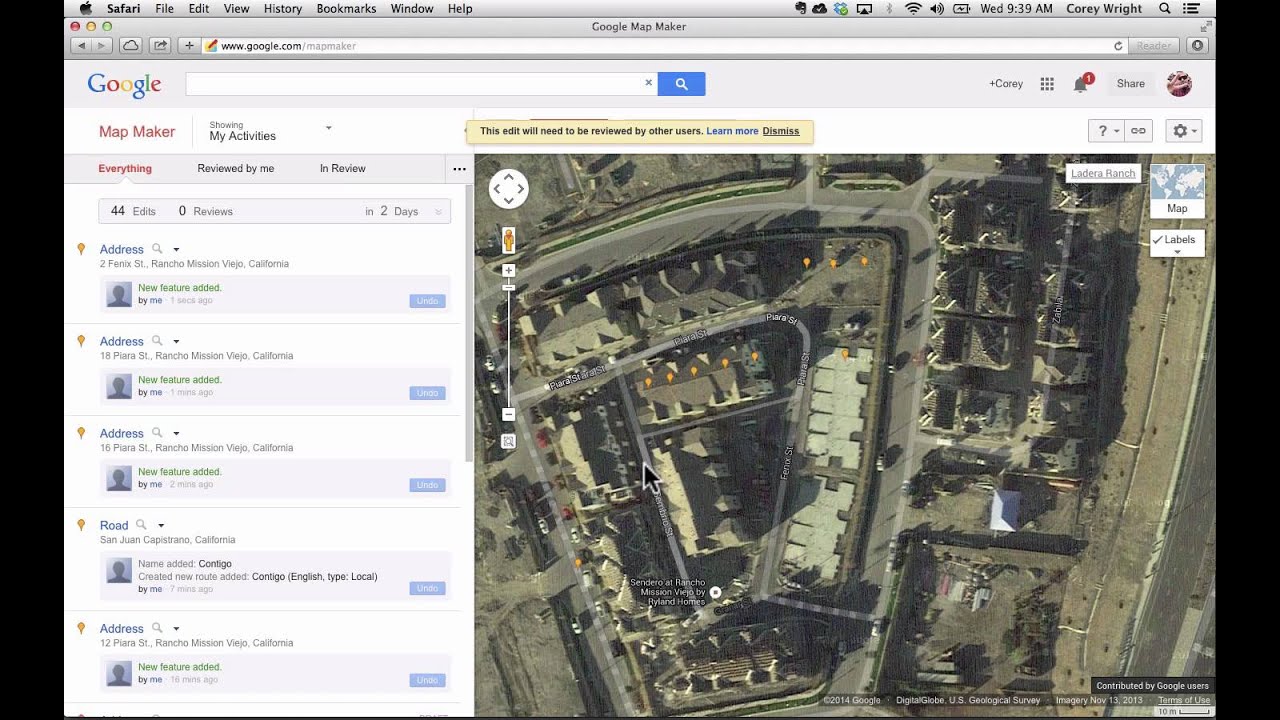Image resolution: width=1280 pixels, height=720 pixels.
Task: Open the Terms of Use link
Action: coord(1184,700)
